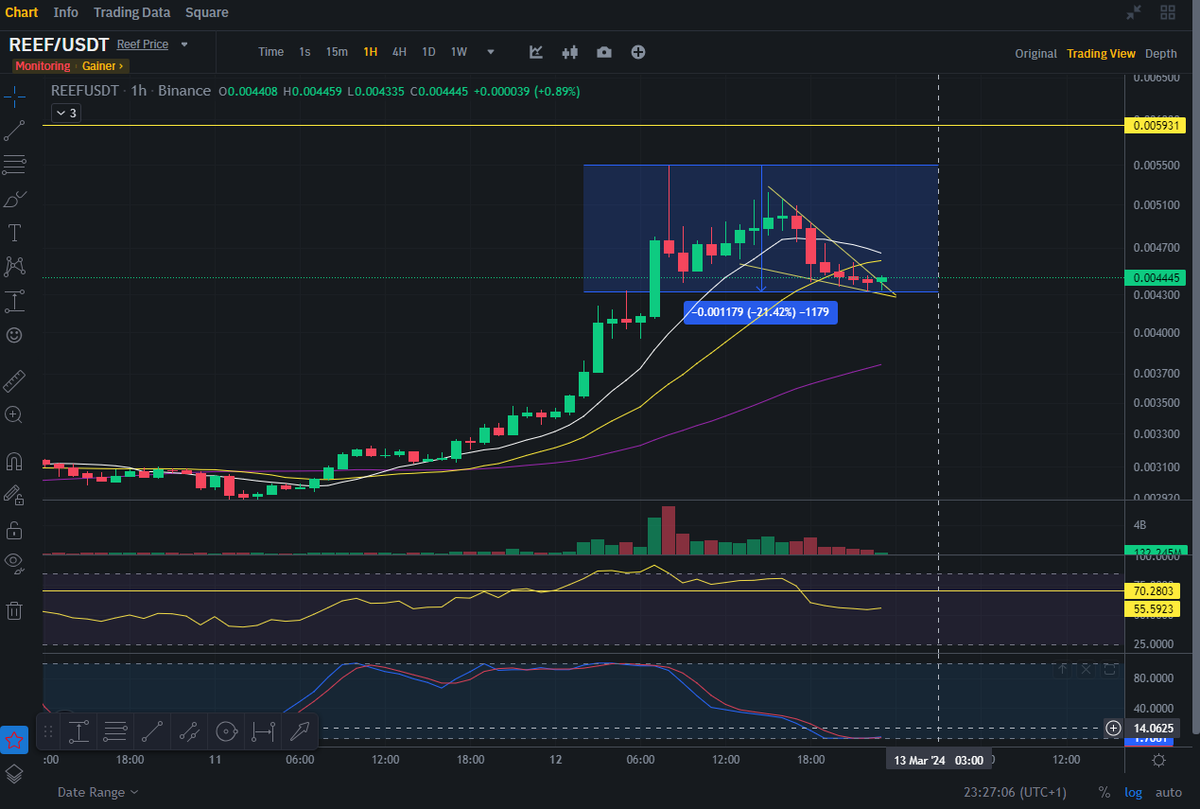The image size is (1200, 809).
Task: Open the indicators icon in the top toolbar
Action: tap(535, 51)
